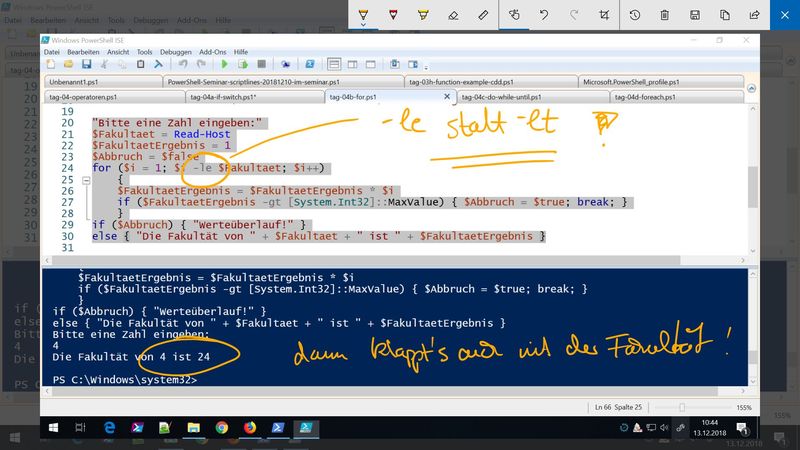This screenshot has width=800, height=450.
Task: Open the Datei menu in ISE
Action: 52,52
